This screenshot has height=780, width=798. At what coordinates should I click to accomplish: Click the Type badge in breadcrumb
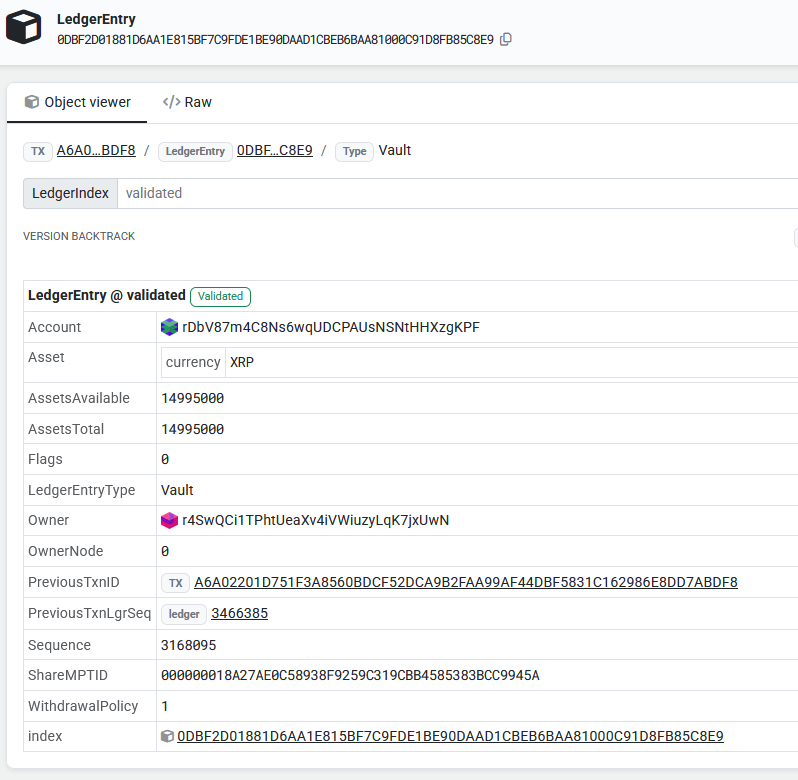tap(355, 151)
